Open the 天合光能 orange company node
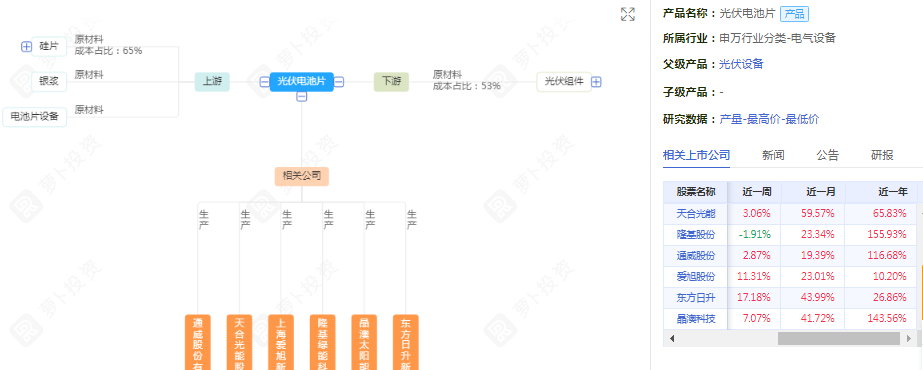 click(x=239, y=342)
